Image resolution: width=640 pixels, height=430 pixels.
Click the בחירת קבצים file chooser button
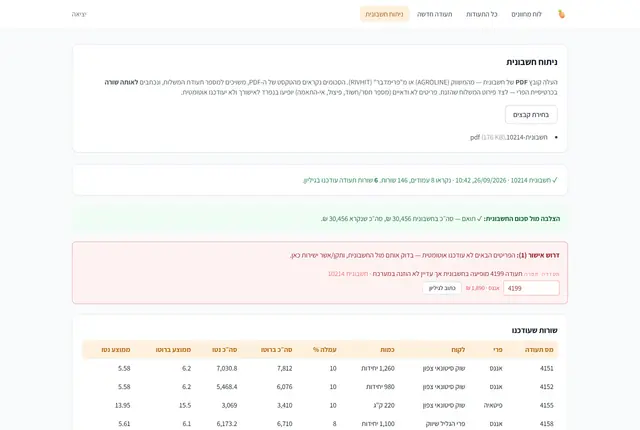[x=531, y=115]
